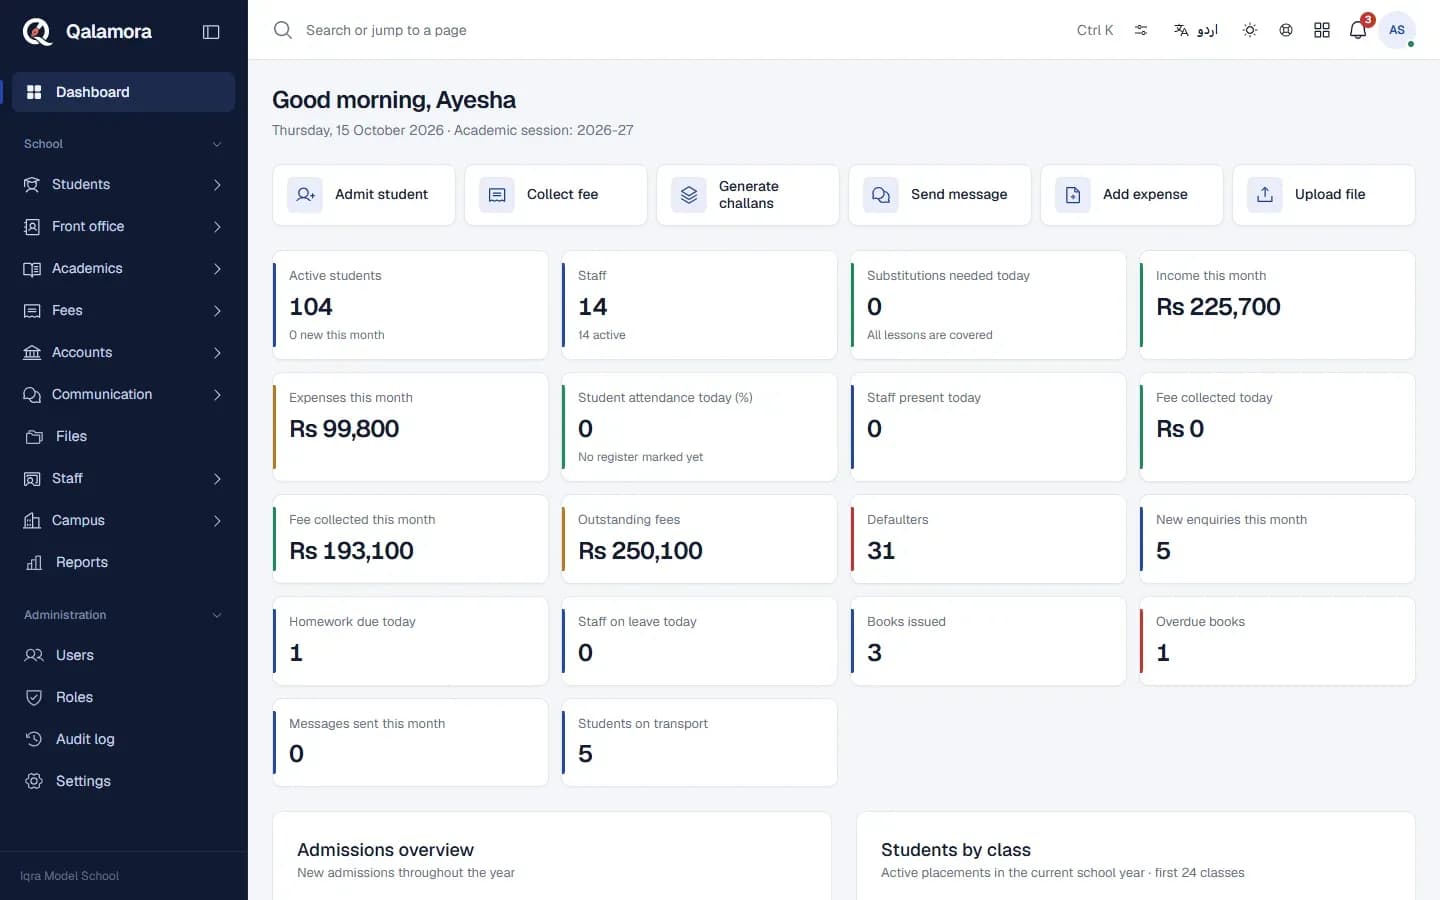This screenshot has height=900, width=1440.
Task: Expand the Front office submenu chevron
Action: point(217,226)
